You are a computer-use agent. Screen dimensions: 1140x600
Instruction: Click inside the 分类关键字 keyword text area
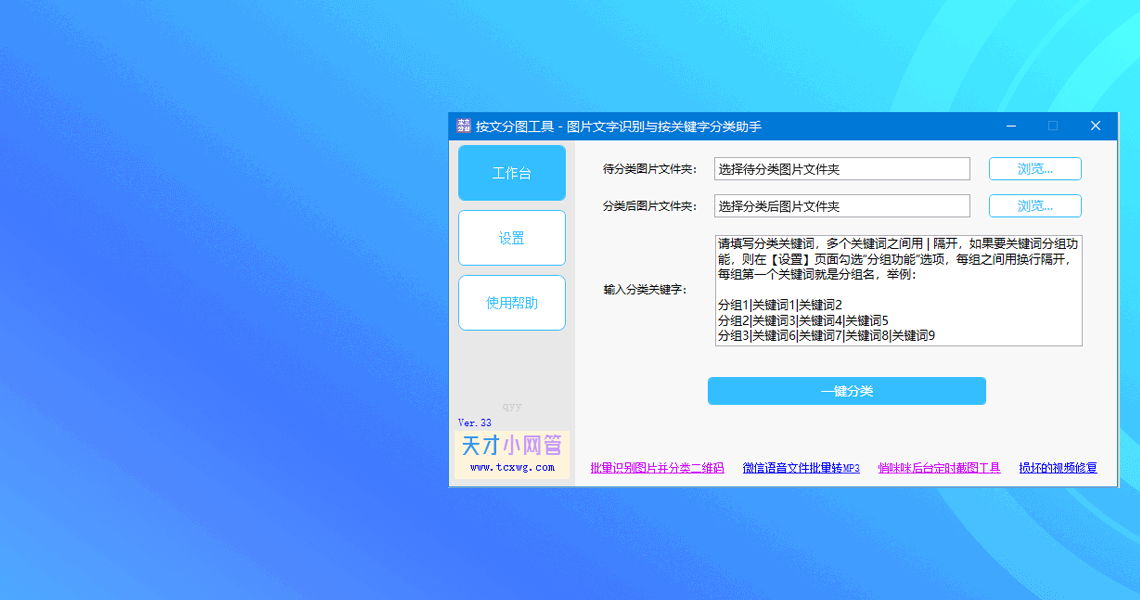895,290
